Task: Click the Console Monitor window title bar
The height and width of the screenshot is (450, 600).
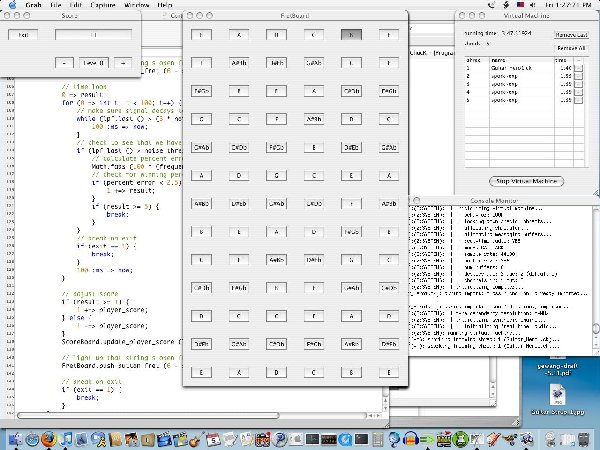Action: pyautogui.click(x=503, y=200)
